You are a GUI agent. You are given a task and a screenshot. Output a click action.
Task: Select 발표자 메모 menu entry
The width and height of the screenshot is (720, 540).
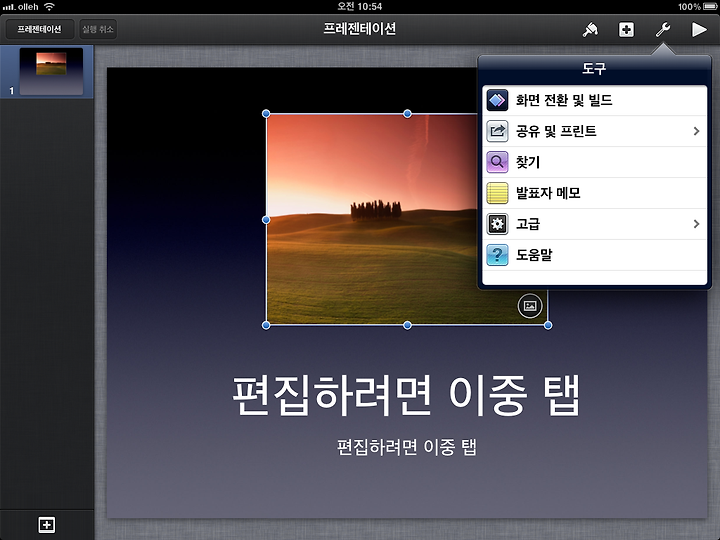tap(595, 193)
